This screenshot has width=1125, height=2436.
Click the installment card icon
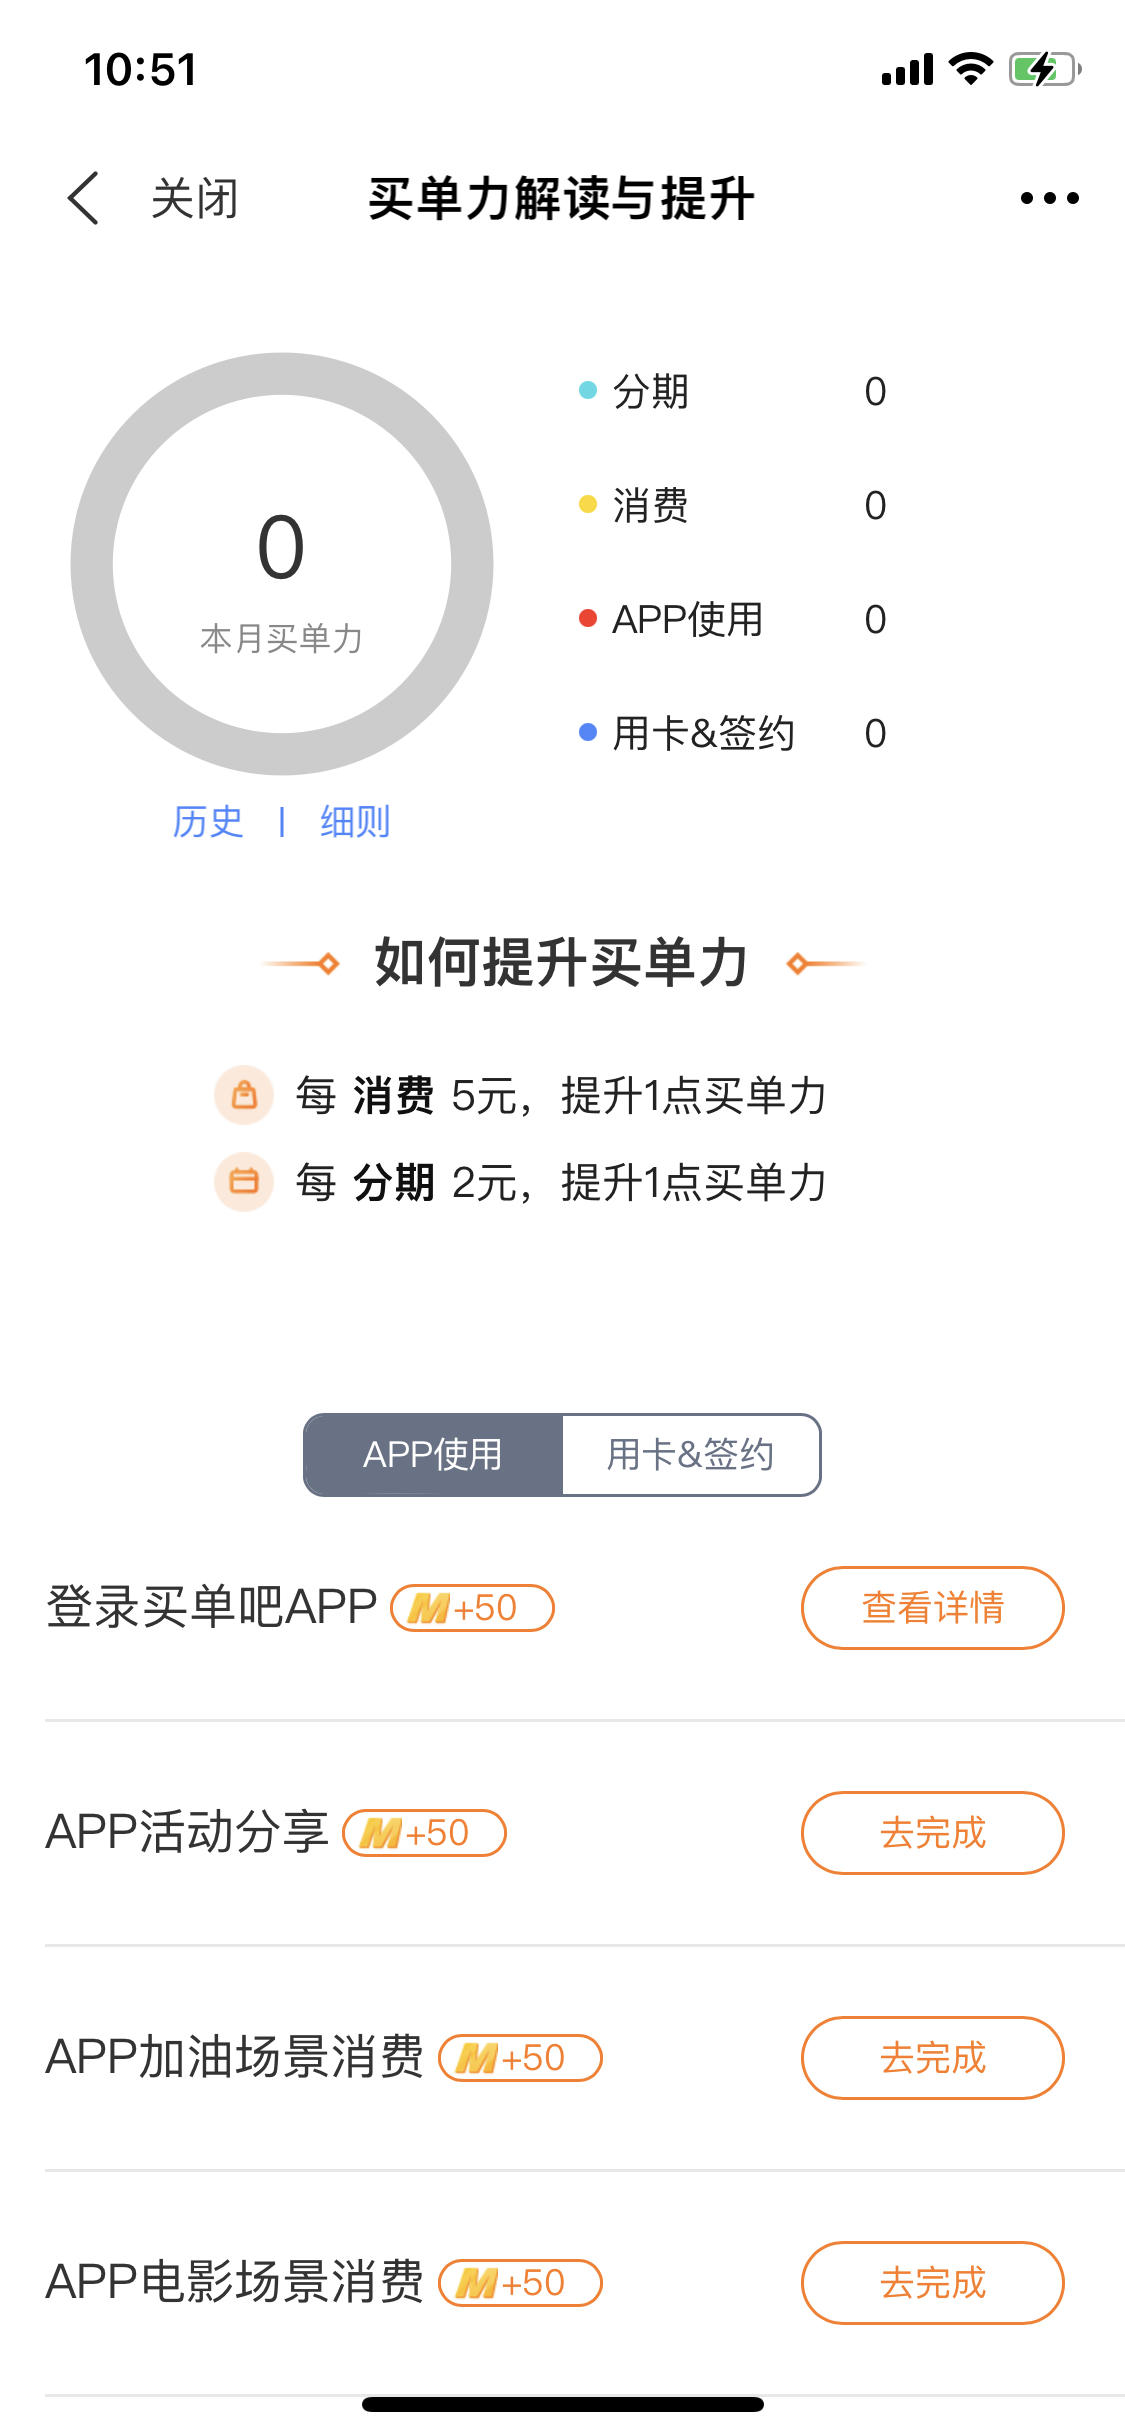point(244,1182)
